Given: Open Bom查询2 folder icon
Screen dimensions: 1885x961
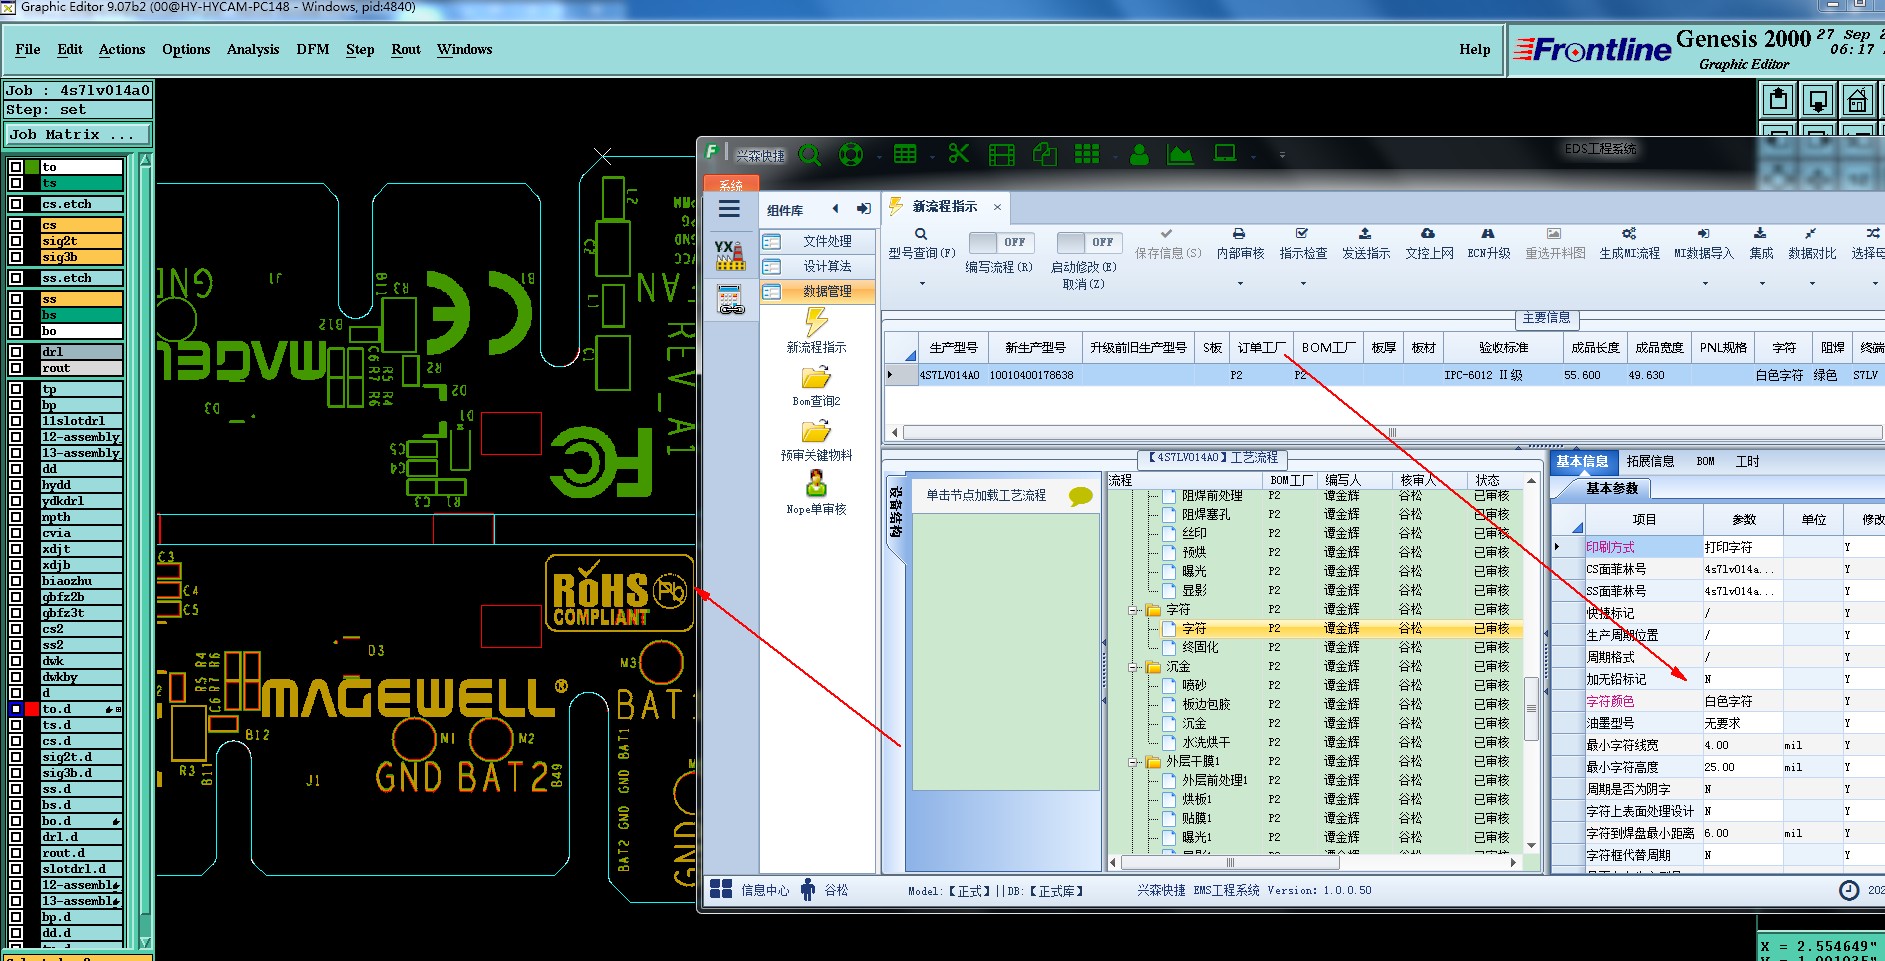Looking at the screenshot, I should (816, 377).
